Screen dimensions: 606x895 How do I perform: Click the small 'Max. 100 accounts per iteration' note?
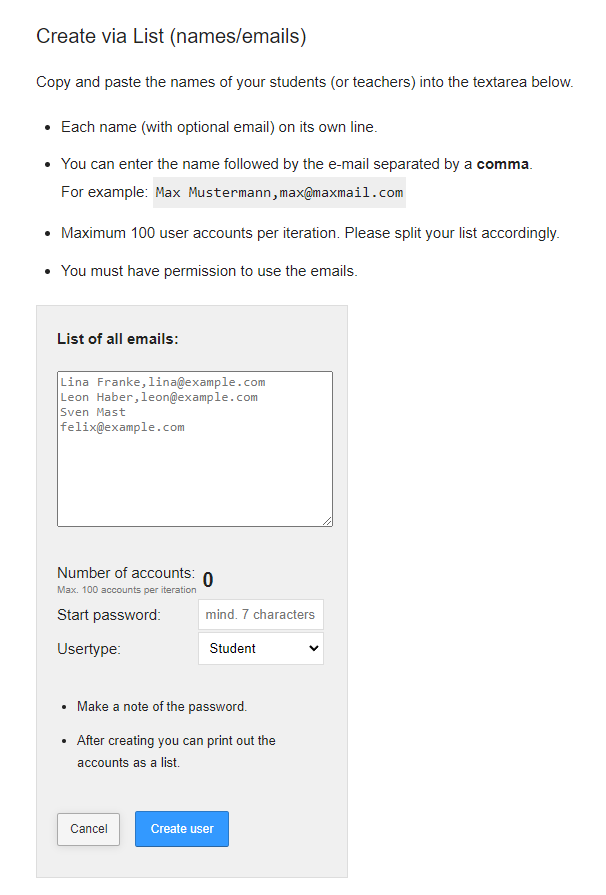(x=127, y=590)
